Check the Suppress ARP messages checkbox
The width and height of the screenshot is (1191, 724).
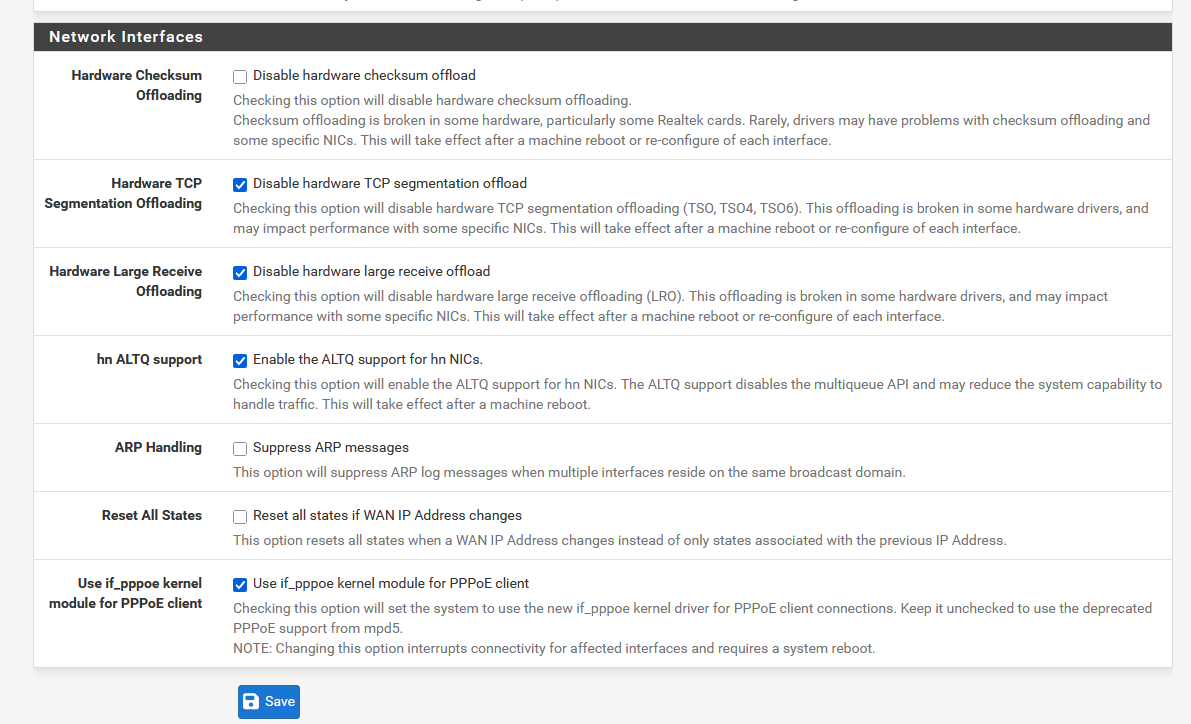coord(240,448)
